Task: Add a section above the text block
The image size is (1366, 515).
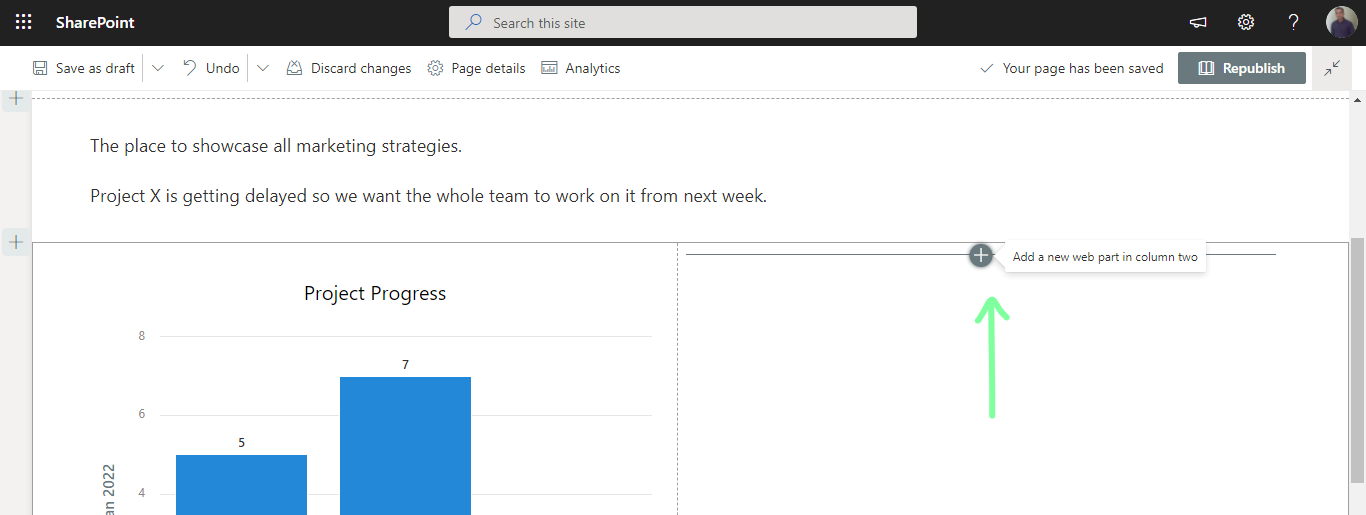Action: (x=16, y=98)
